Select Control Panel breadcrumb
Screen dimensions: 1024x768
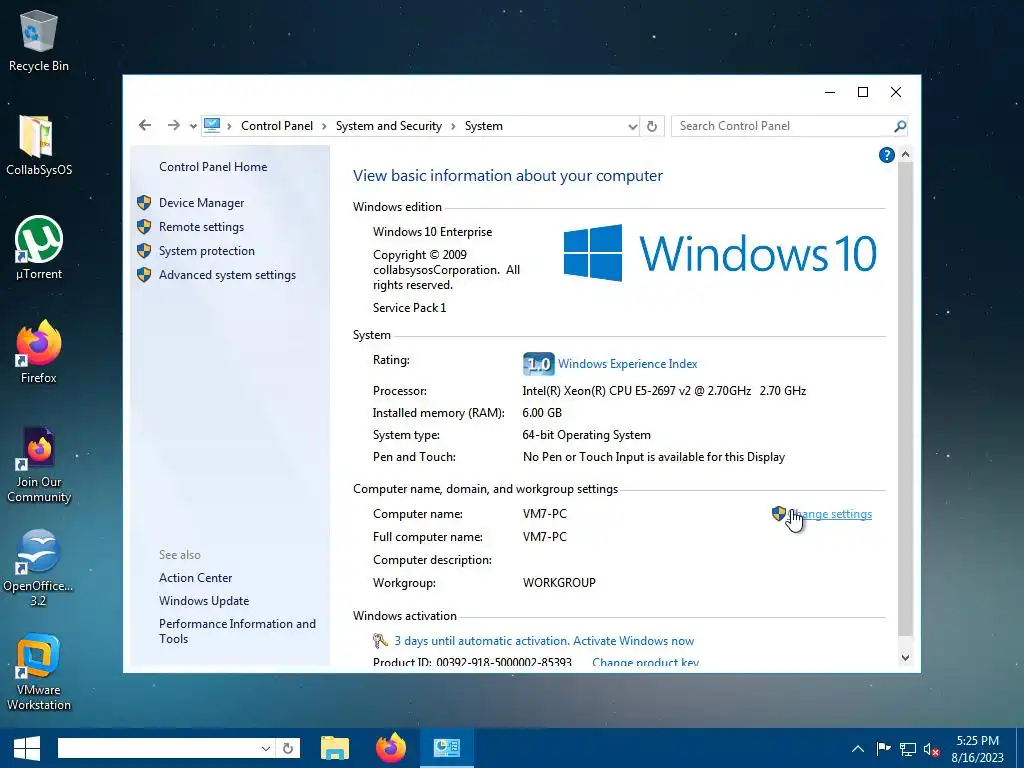coord(277,126)
